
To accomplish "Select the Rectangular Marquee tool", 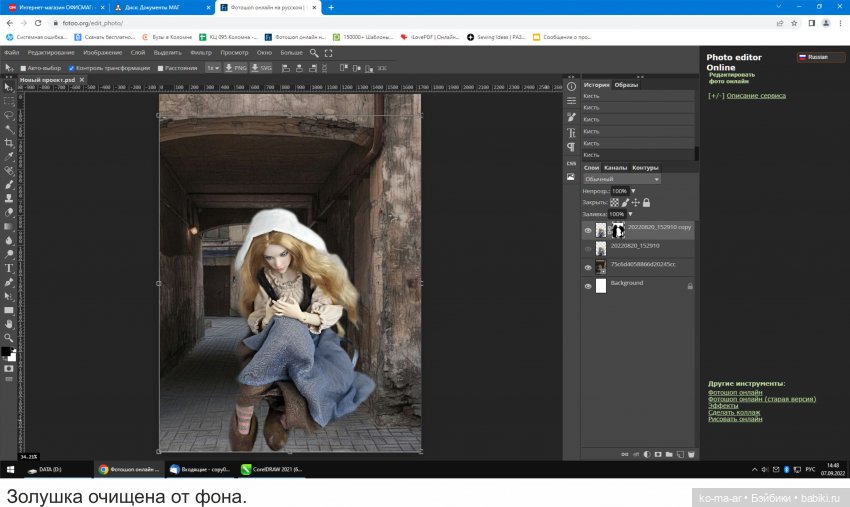I will (9, 101).
